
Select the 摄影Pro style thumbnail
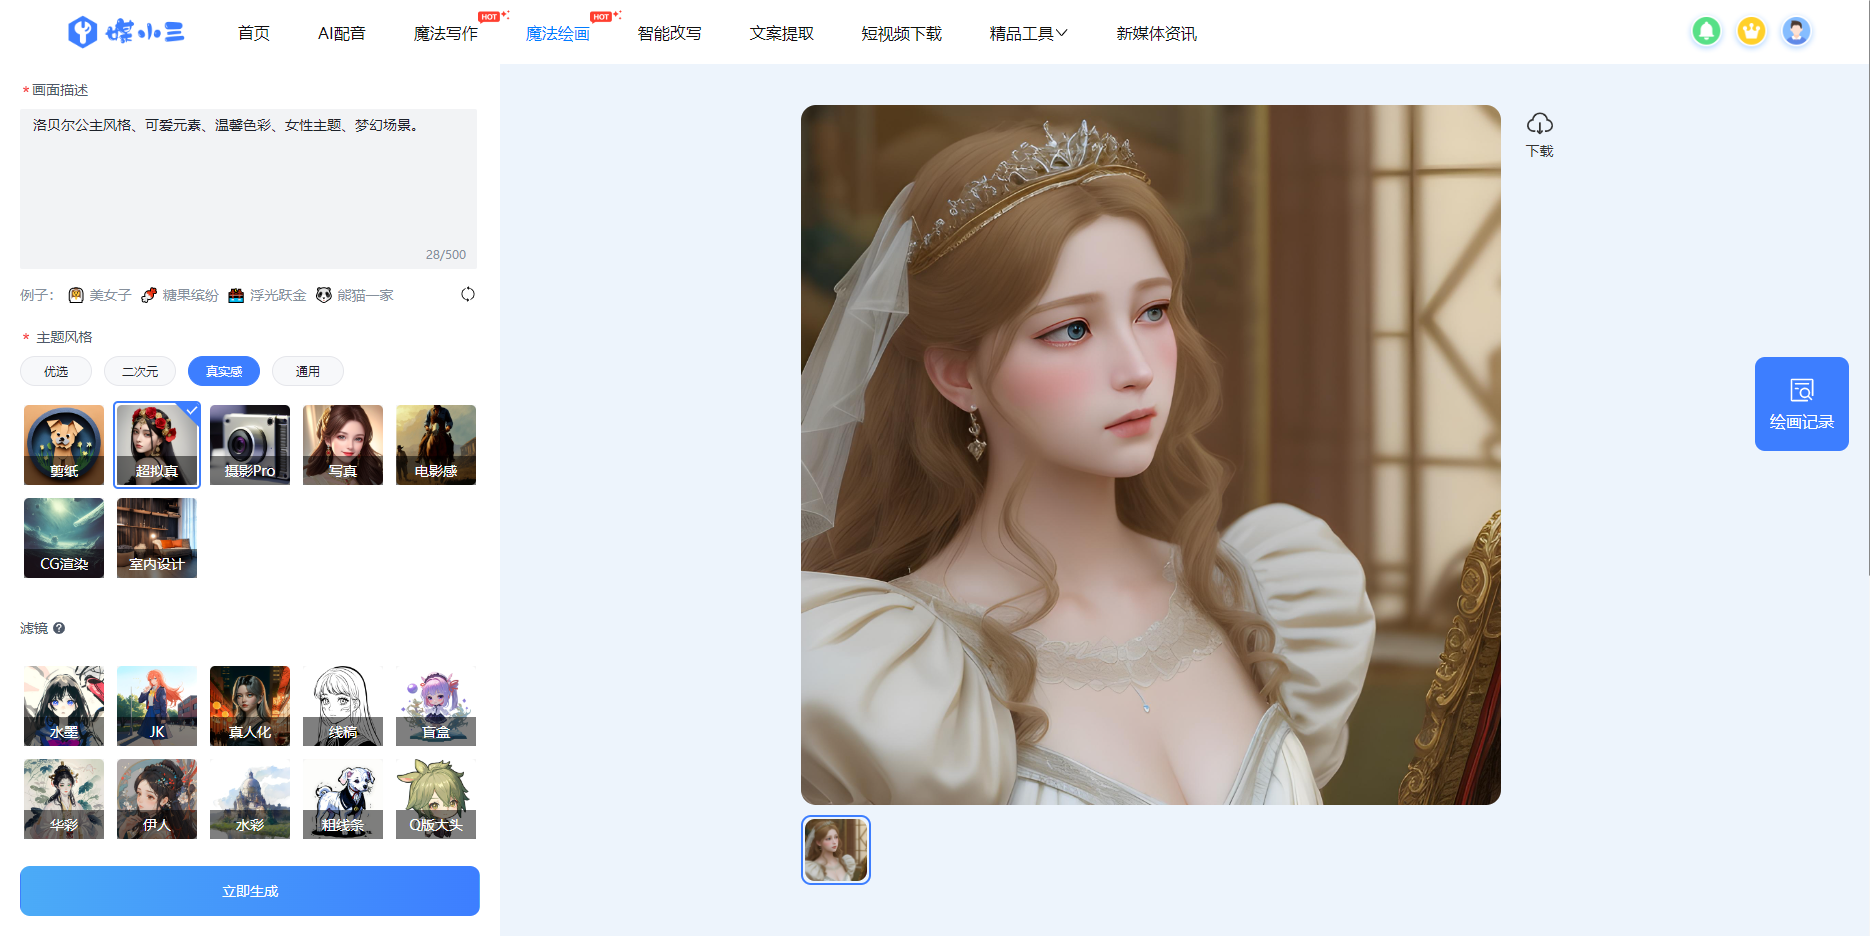coord(250,445)
